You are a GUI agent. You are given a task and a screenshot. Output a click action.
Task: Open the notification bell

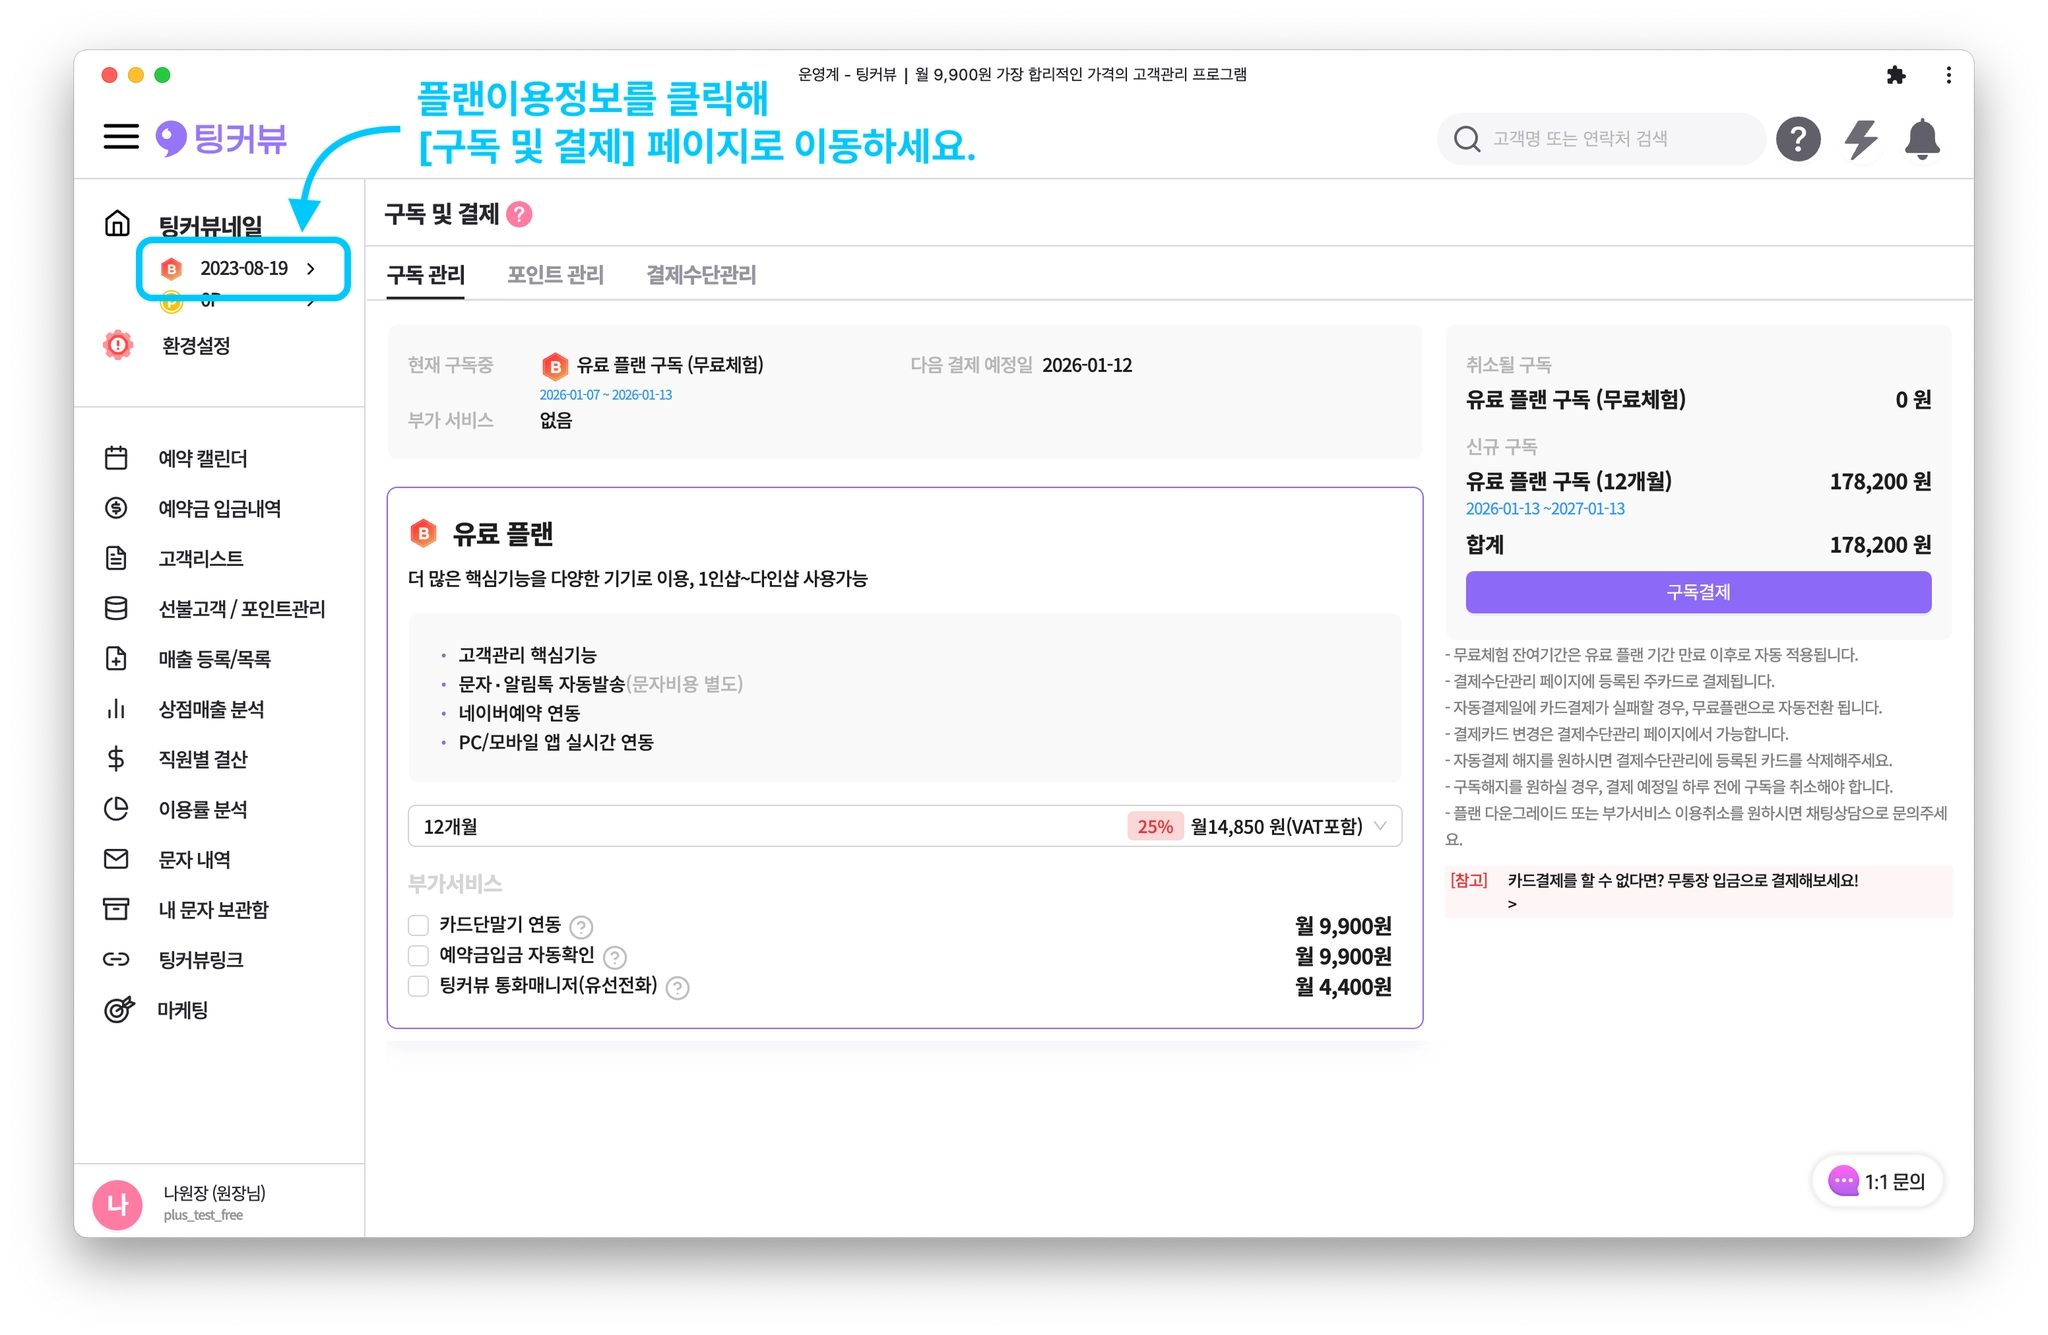tap(1922, 139)
